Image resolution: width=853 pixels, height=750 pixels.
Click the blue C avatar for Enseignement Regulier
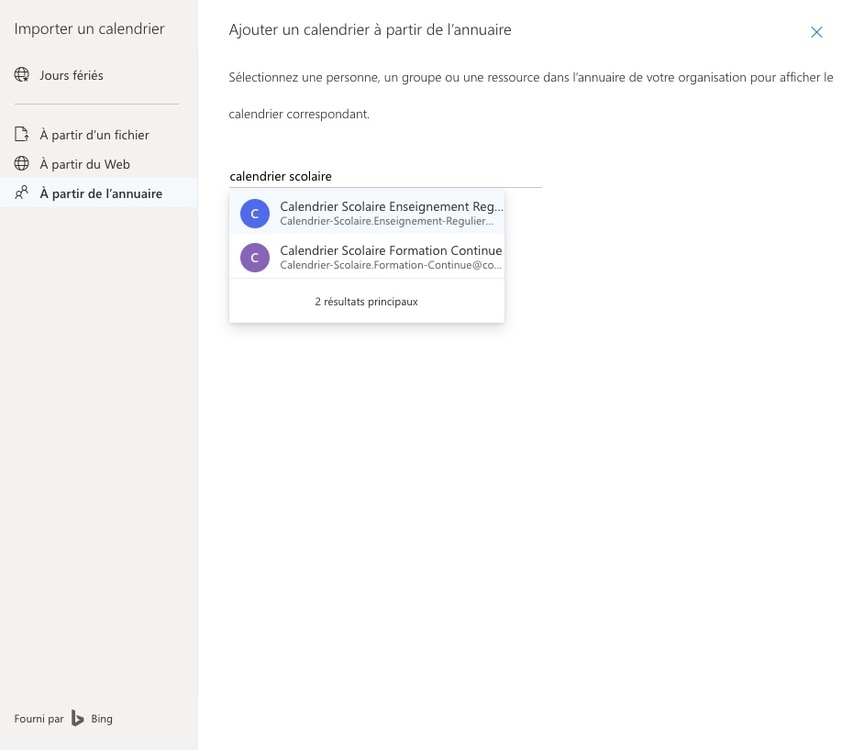[255, 213]
